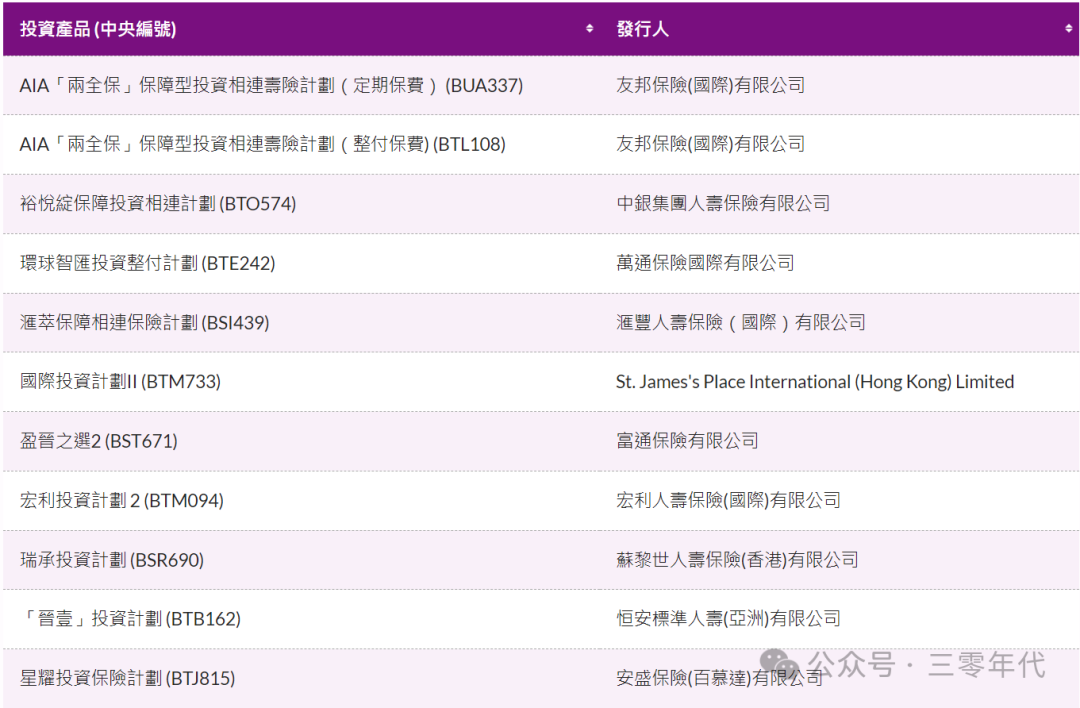
Task: Click issuer 友邦保險(國際)有限公司 in BUA337 row
Action: (x=710, y=85)
